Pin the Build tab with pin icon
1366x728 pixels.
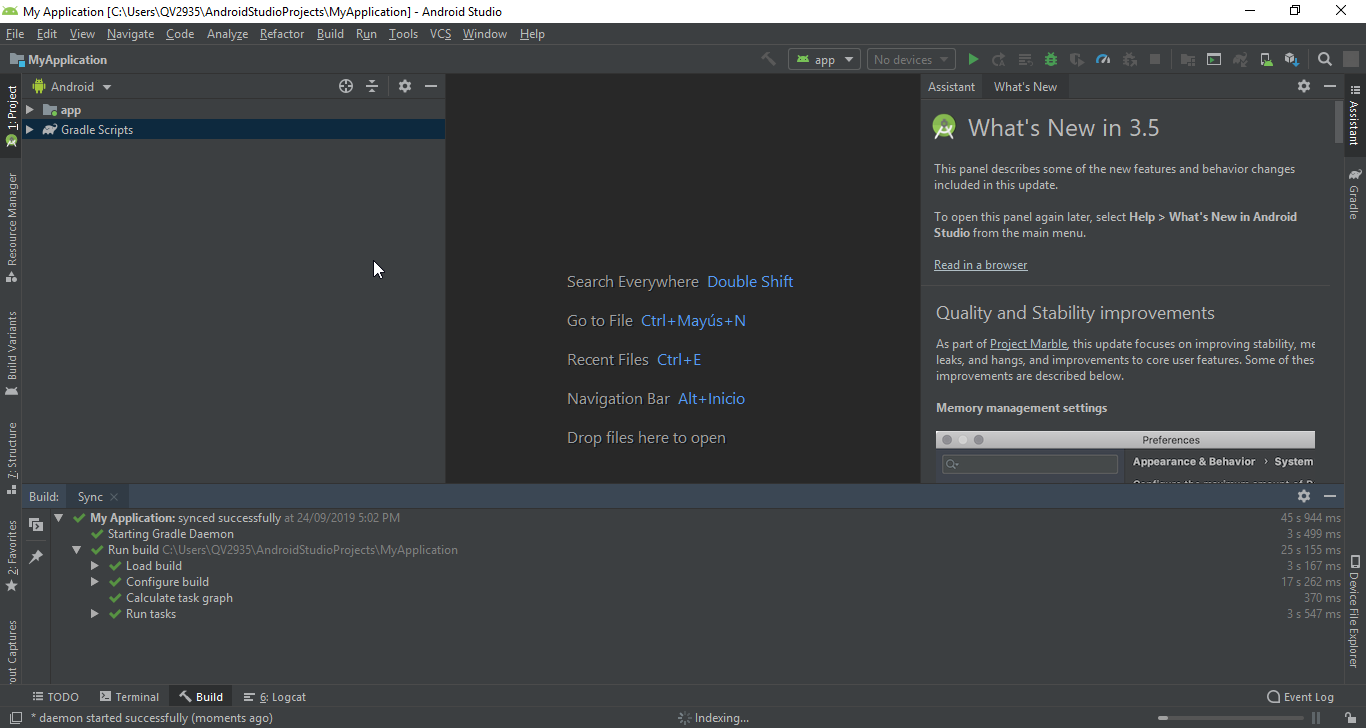(x=36, y=557)
